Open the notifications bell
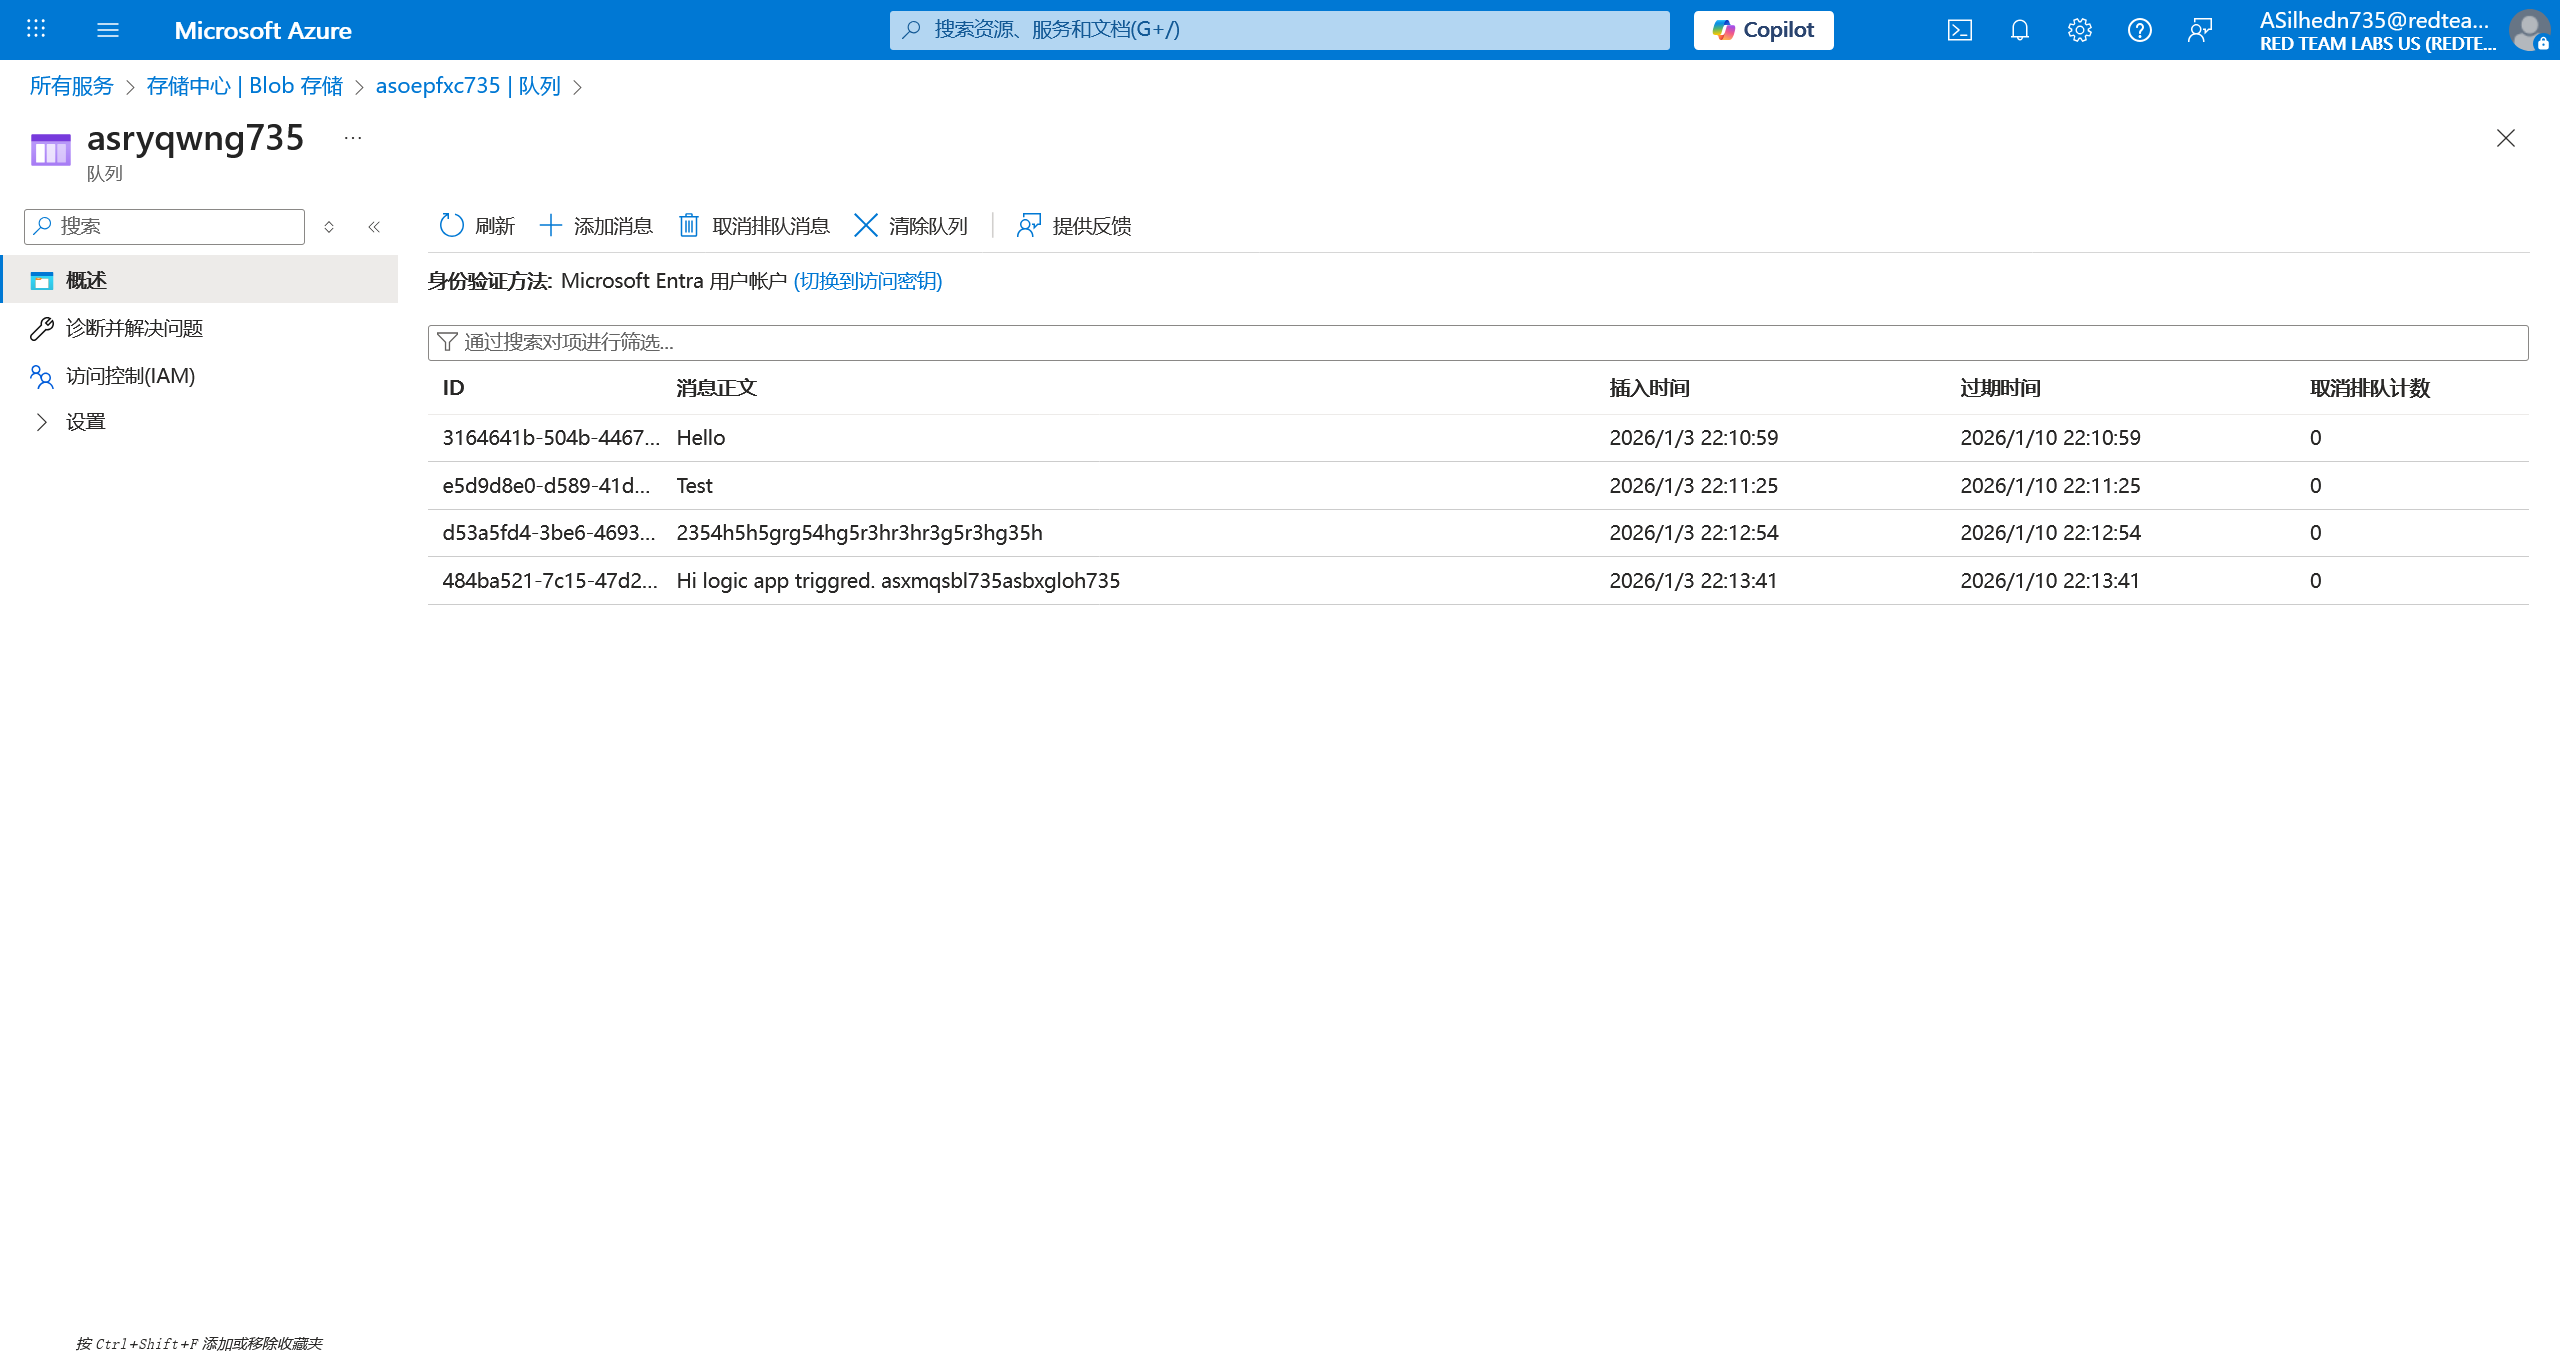The width and height of the screenshot is (2560, 1359). (2019, 30)
